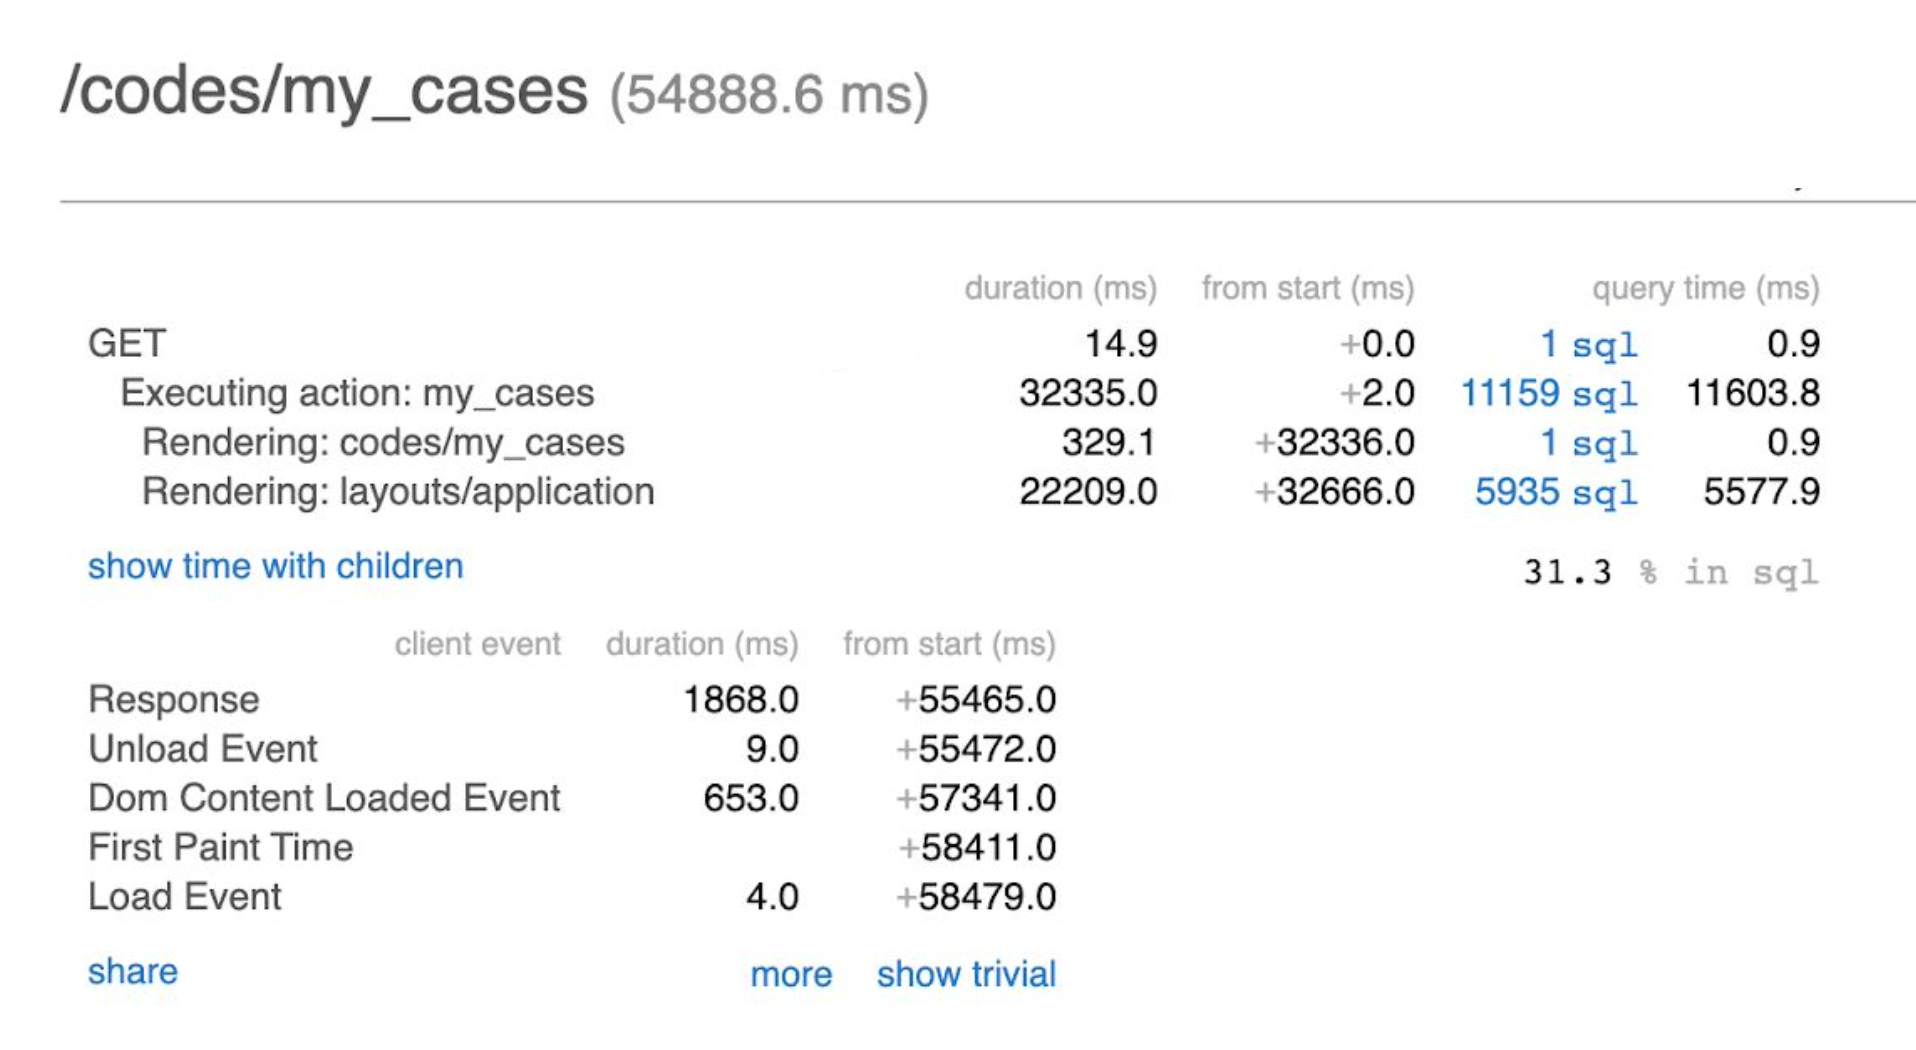Click the client event column header
The width and height of the screenshot is (1916, 1050).
coord(478,644)
